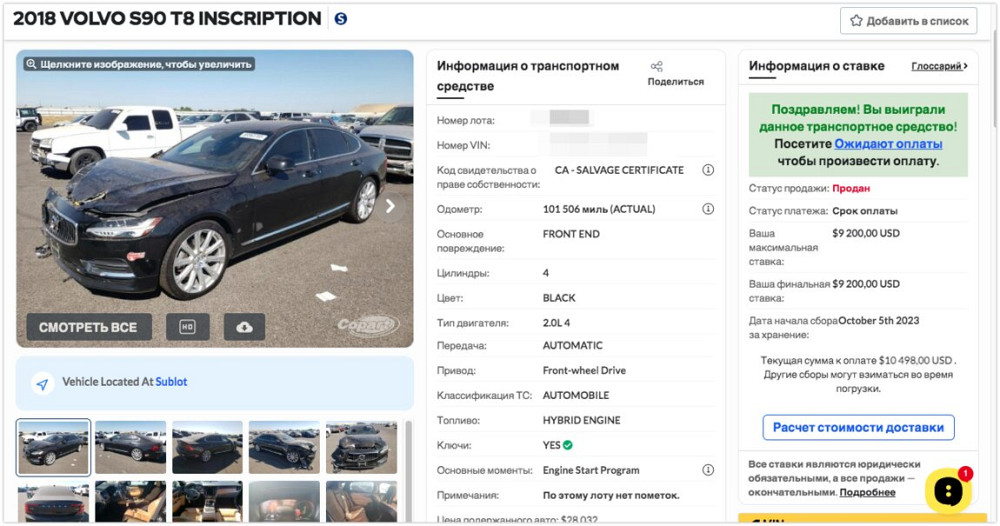Click the blue S badge beside title
This screenshot has width=1000, height=526.
coord(341,19)
